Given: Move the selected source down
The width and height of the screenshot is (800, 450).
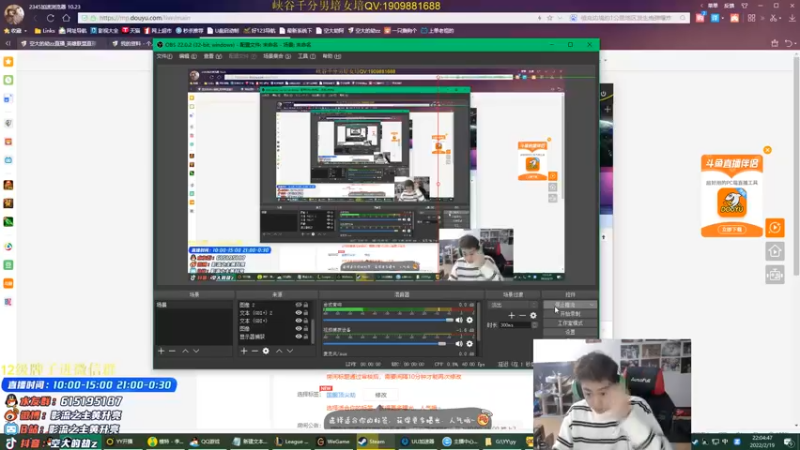Looking at the screenshot, I should pyautogui.click(x=290, y=351).
